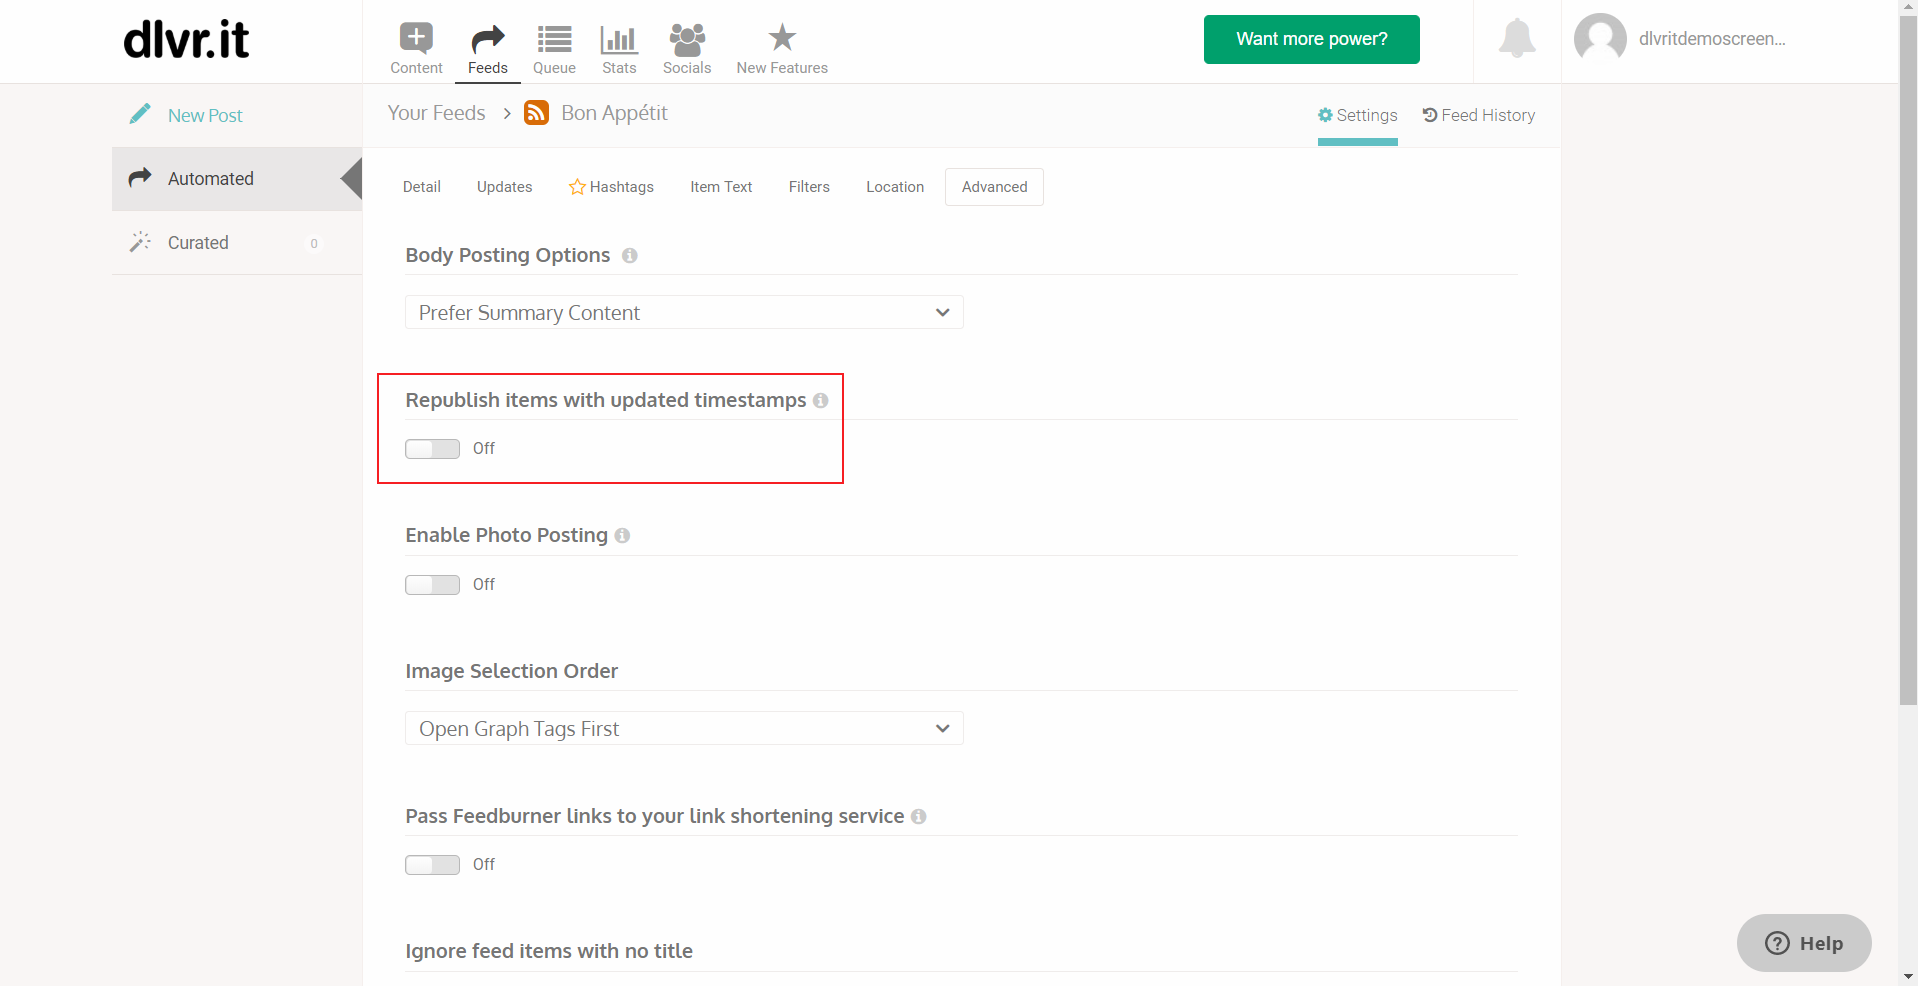Click the notifications bell icon
1918x986 pixels.
click(1517, 38)
